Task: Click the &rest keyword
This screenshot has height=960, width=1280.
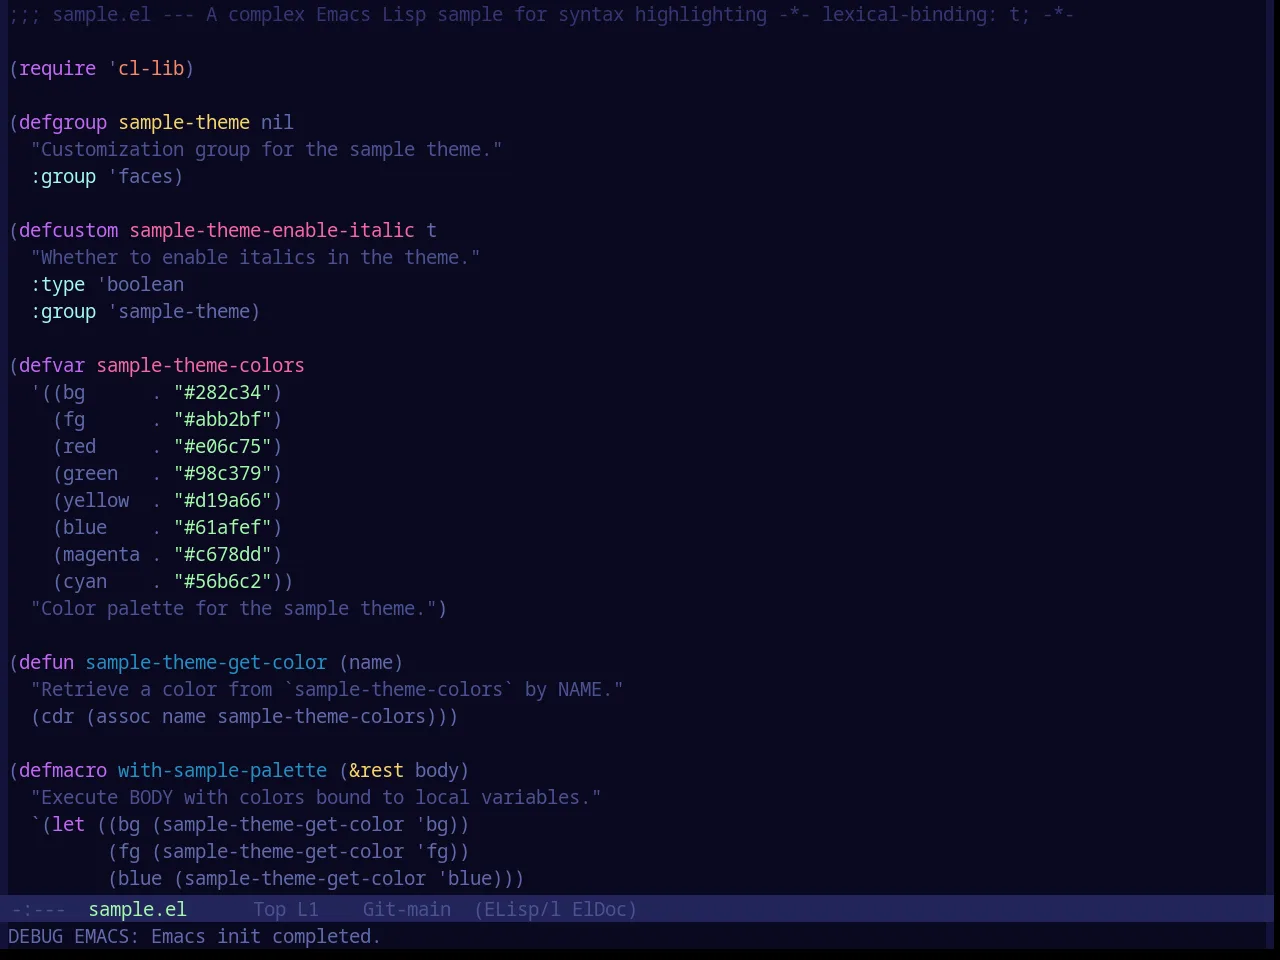Action: pyautogui.click(x=376, y=770)
